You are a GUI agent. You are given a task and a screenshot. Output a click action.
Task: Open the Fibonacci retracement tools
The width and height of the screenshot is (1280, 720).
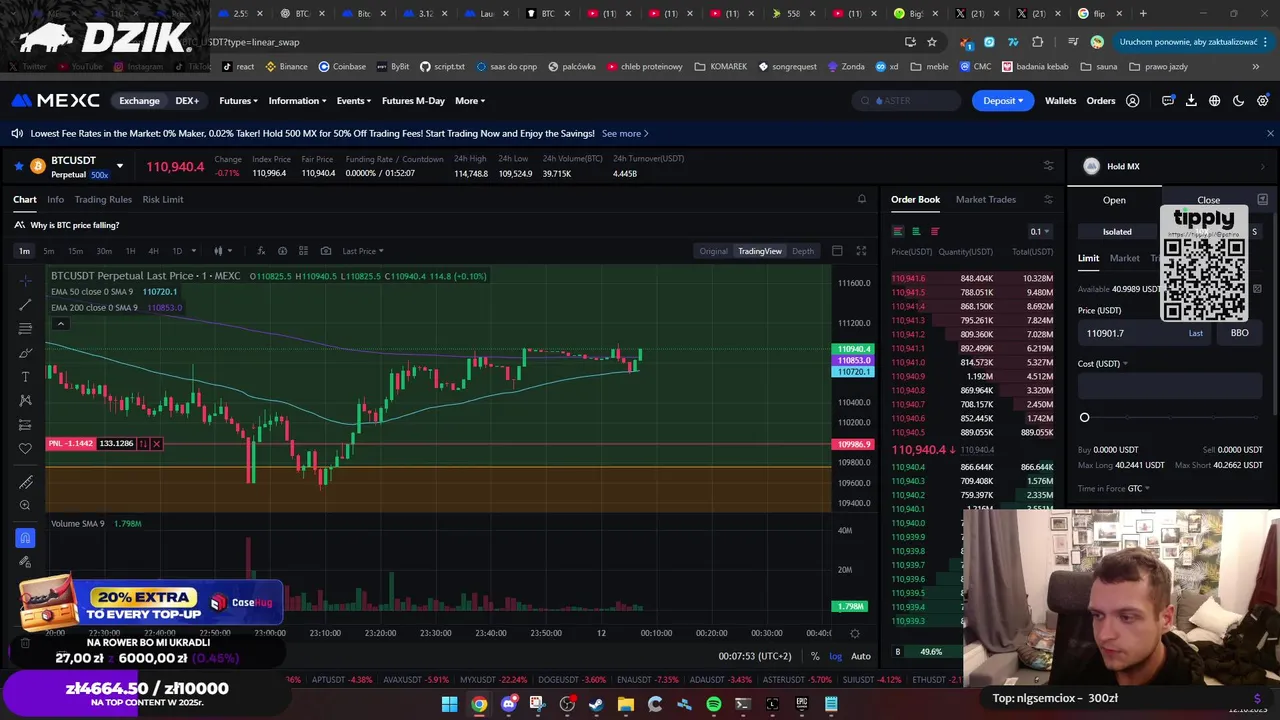(25, 328)
